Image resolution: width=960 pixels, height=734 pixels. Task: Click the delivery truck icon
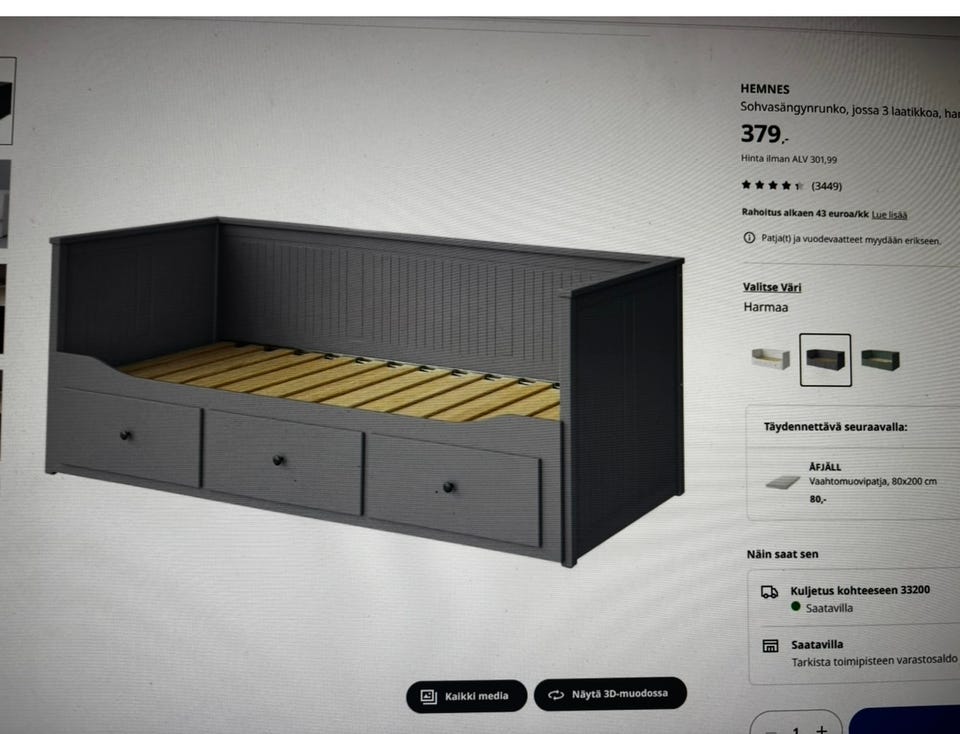pyautogui.click(x=769, y=592)
